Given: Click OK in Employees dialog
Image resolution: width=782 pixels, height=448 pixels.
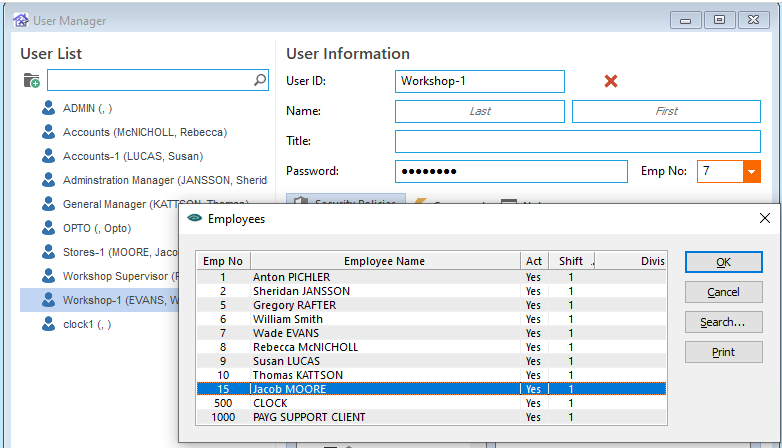Looking at the screenshot, I should pos(723,262).
